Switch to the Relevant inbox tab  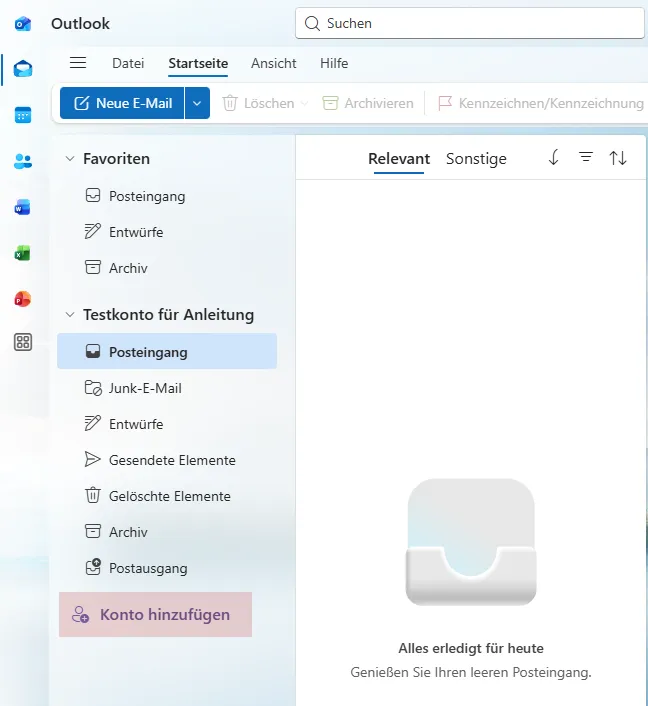(x=399, y=159)
